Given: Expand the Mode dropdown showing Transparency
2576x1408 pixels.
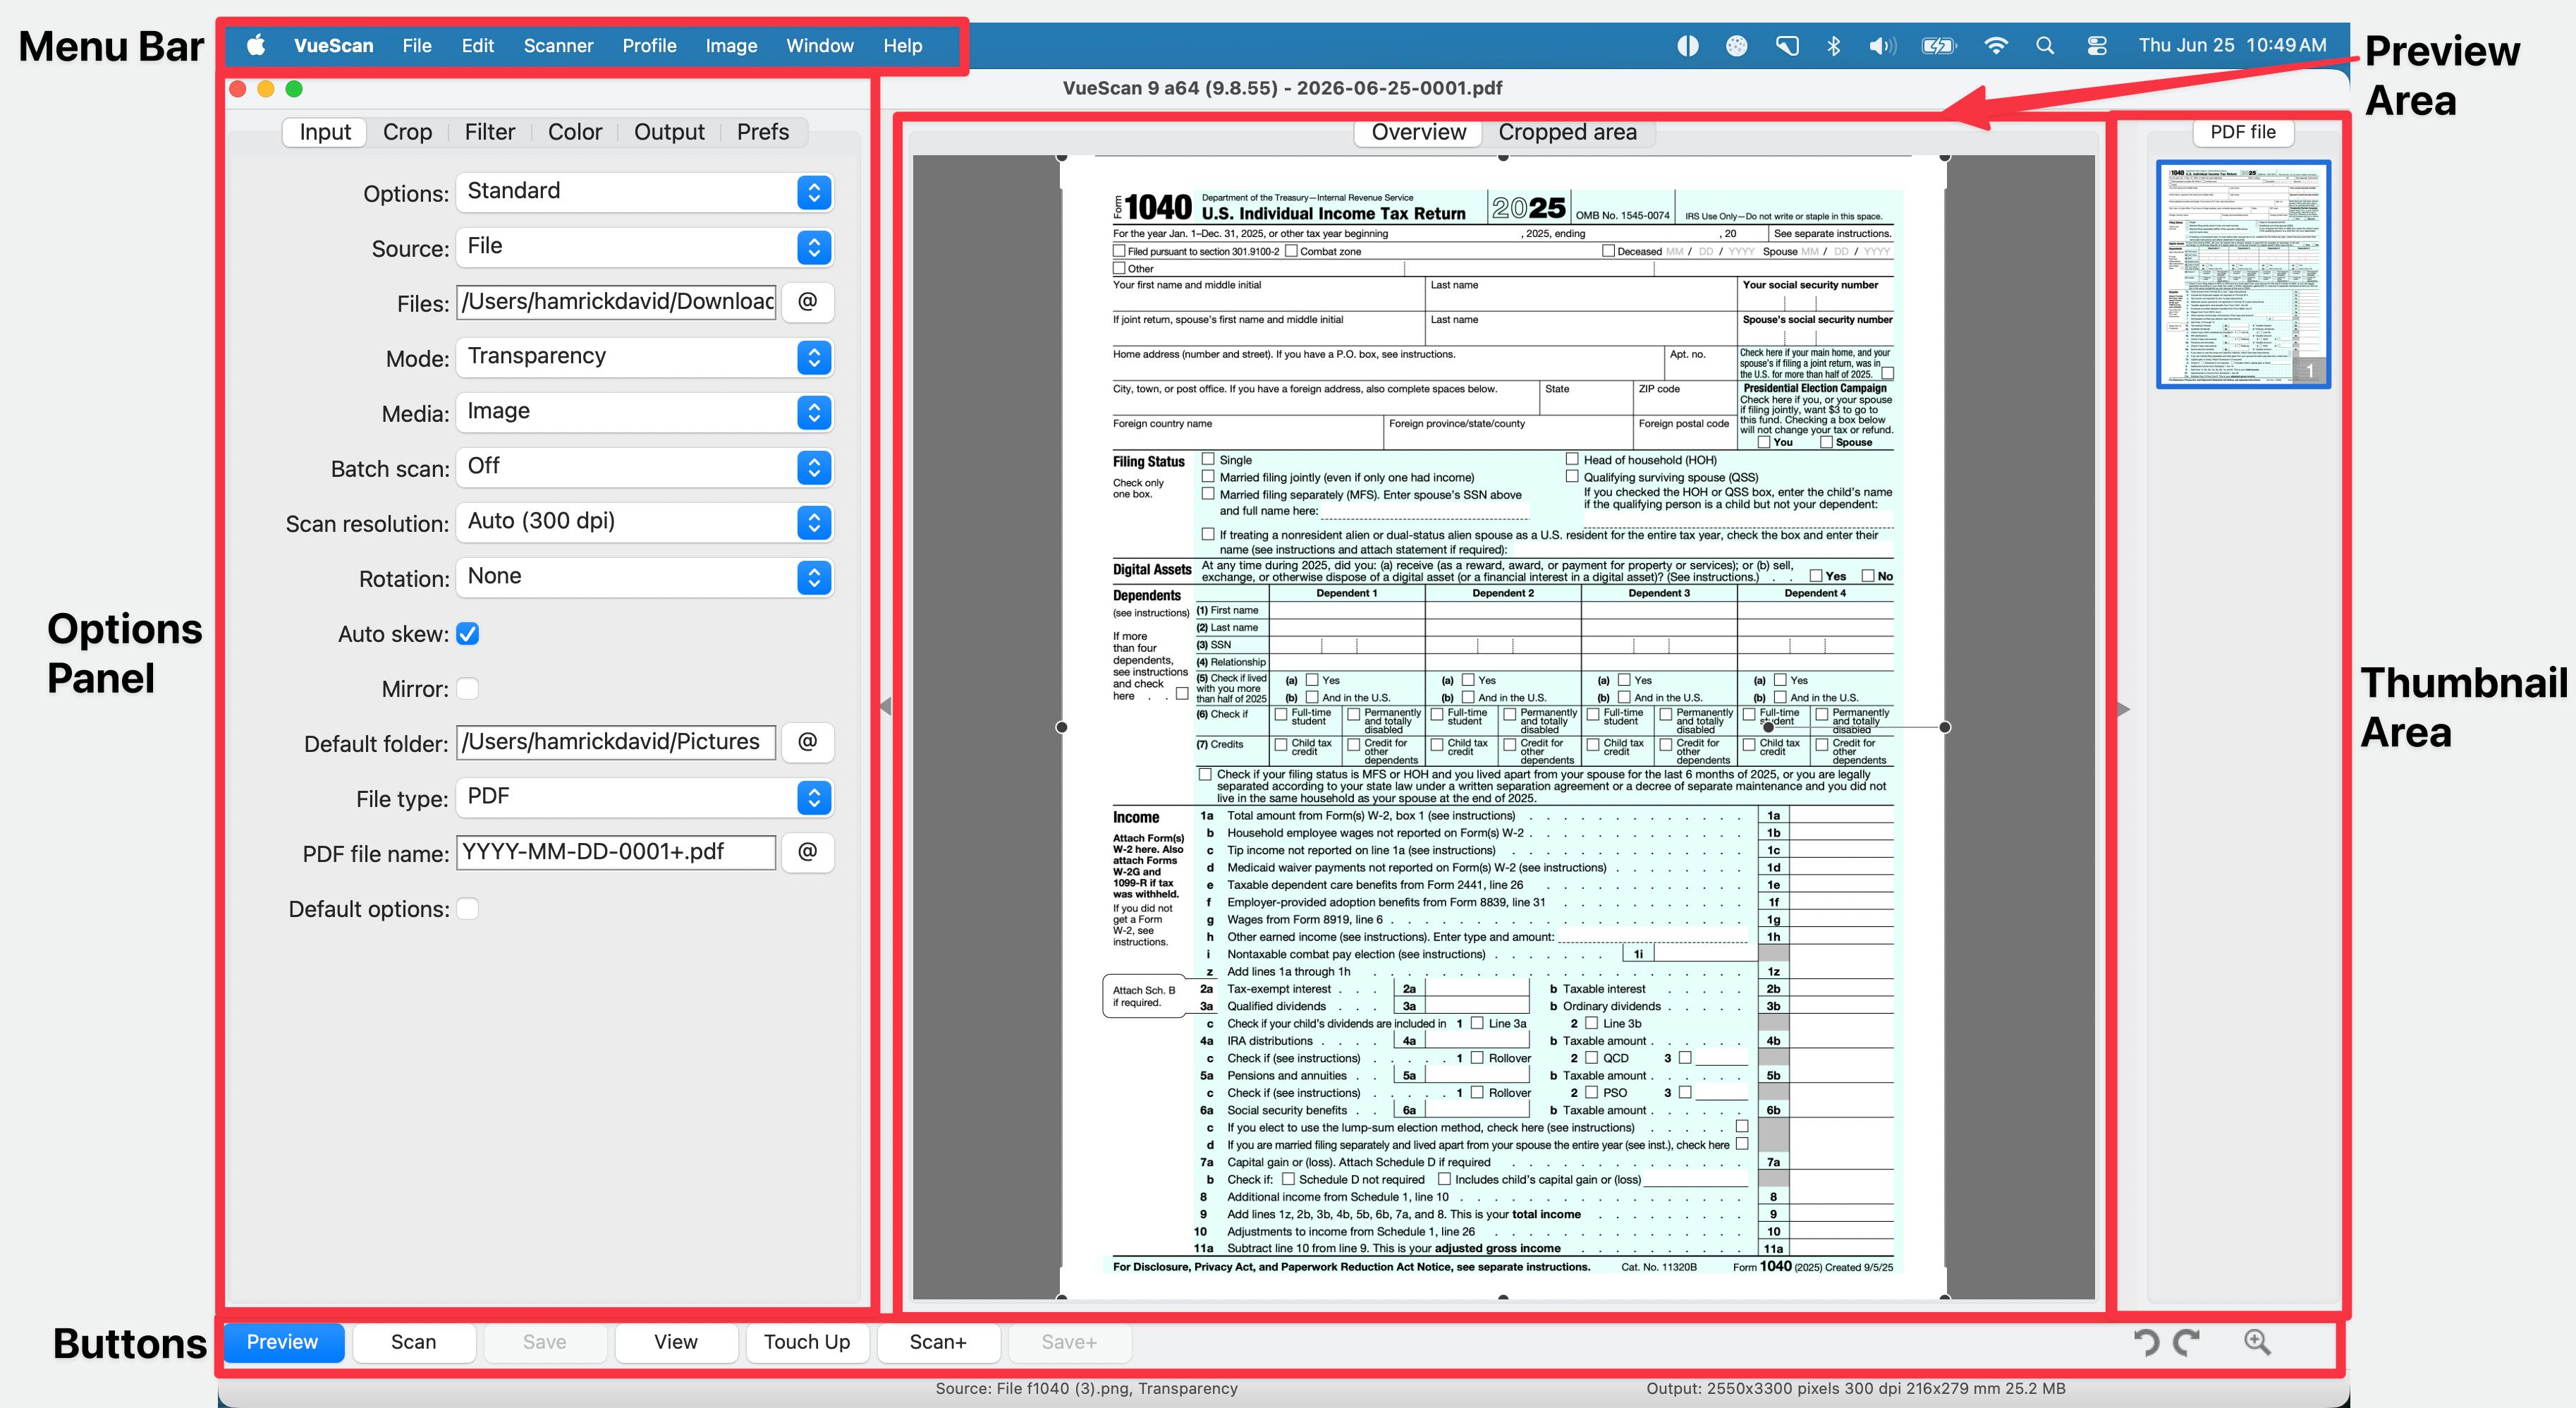Looking at the screenshot, I should pos(644,357).
